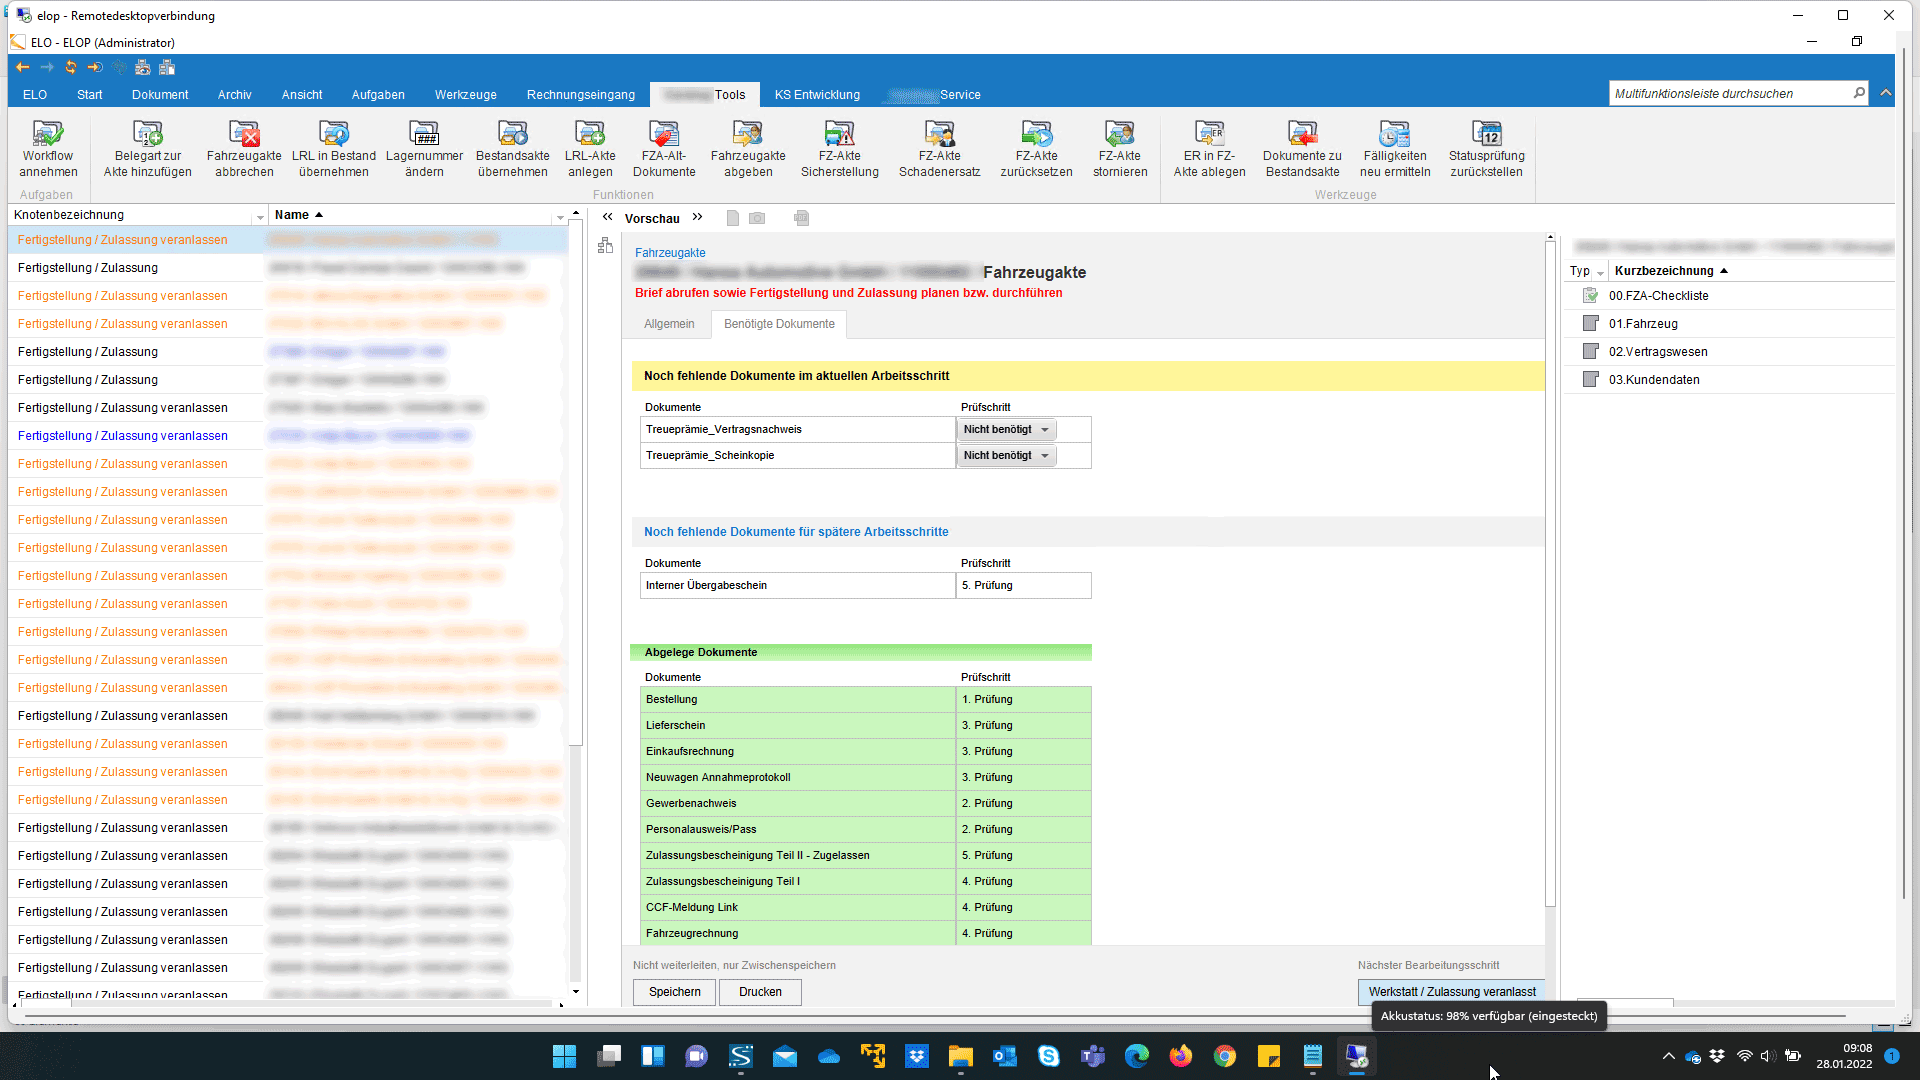Image resolution: width=1920 pixels, height=1080 pixels.
Task: Click the refresh icon in quick access bar
Action: pos(71,67)
